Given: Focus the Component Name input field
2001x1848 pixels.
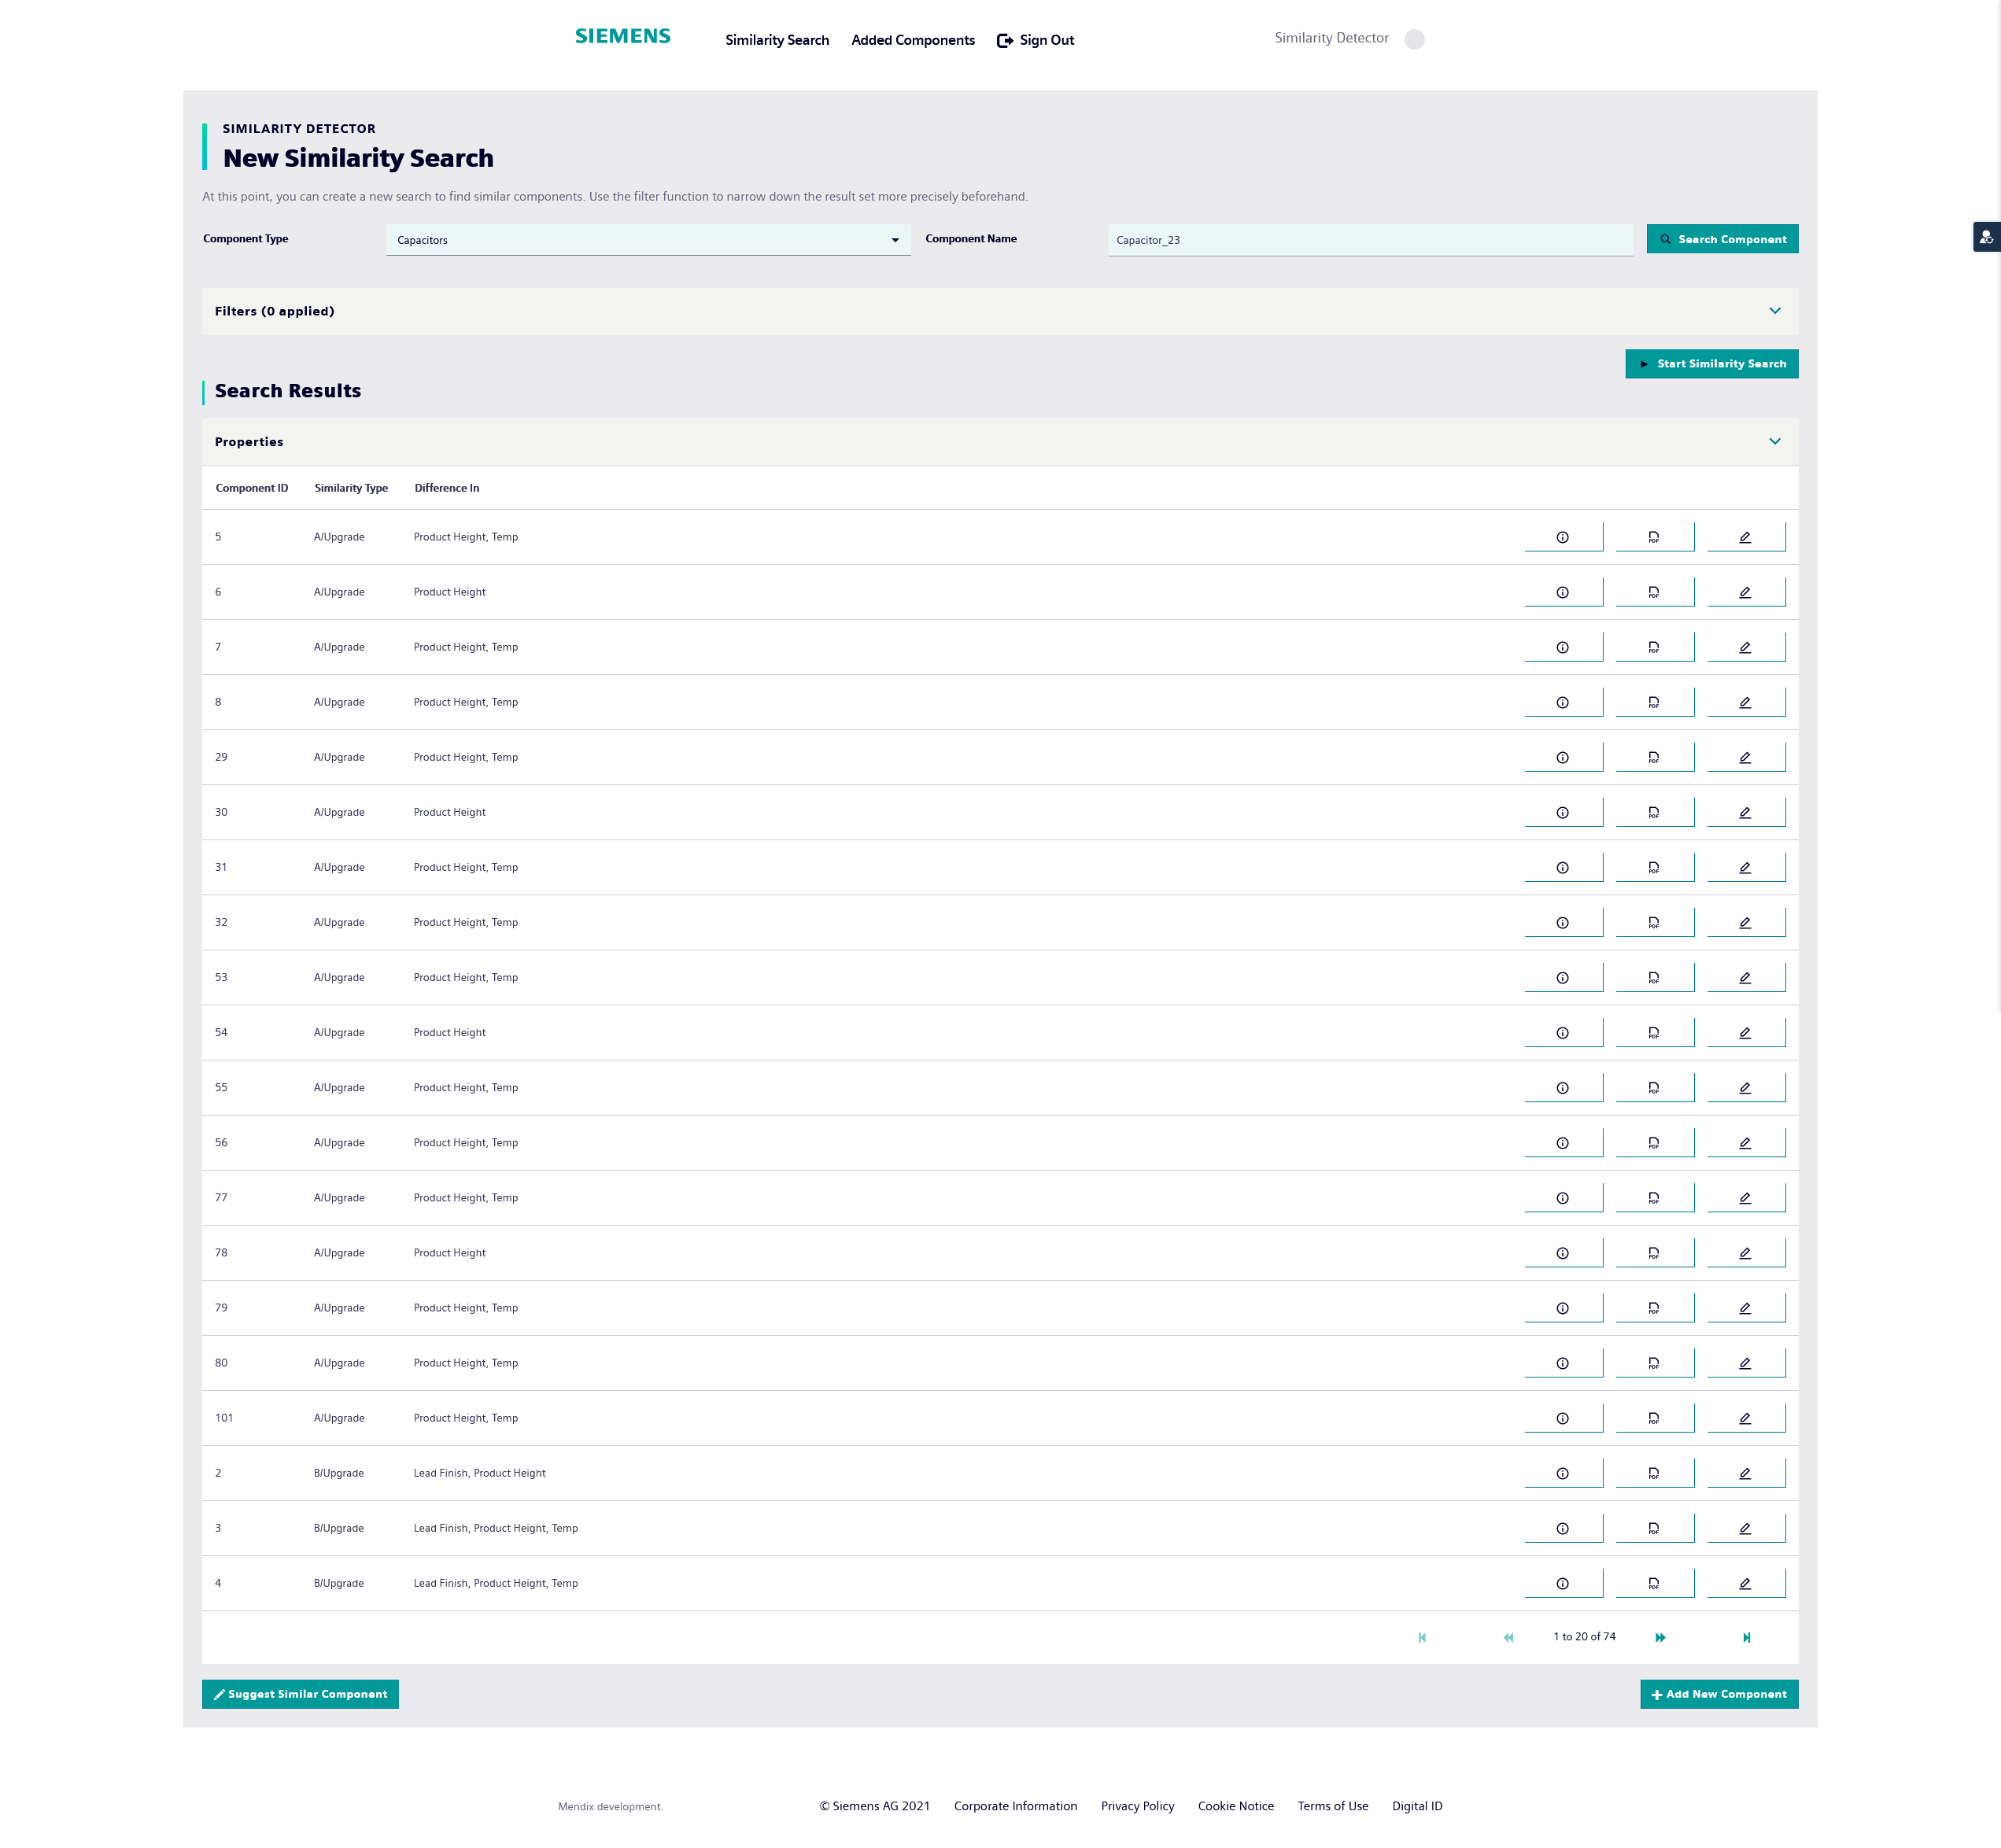Looking at the screenshot, I should click(1370, 240).
